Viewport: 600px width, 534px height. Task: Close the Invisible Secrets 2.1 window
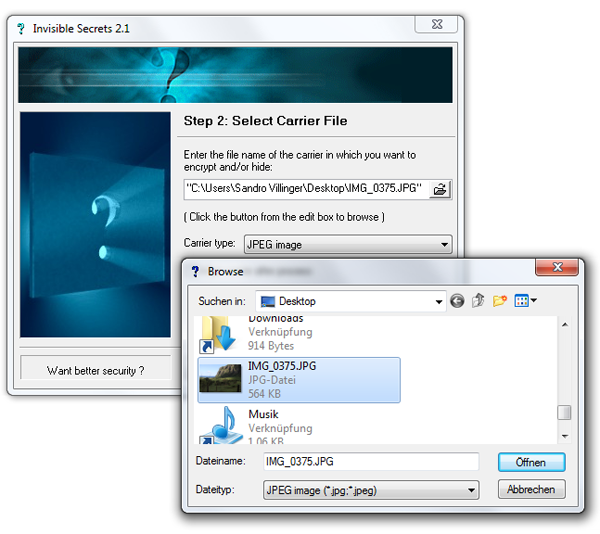(436, 24)
